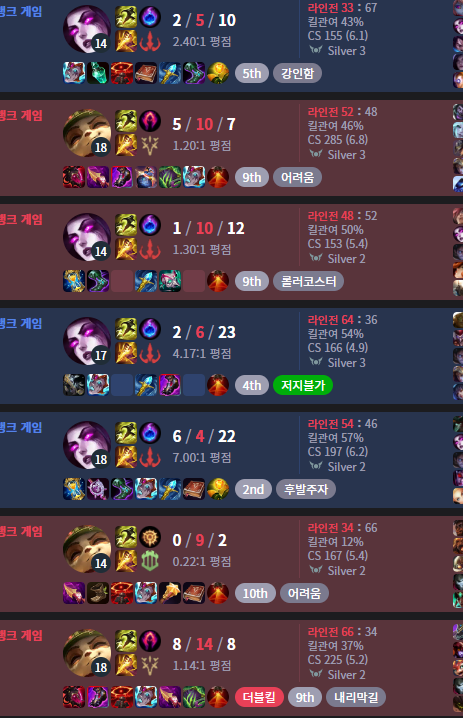Screen dimensions: 463x718
Task: Click the 2nd rank badge
Action: point(253,489)
